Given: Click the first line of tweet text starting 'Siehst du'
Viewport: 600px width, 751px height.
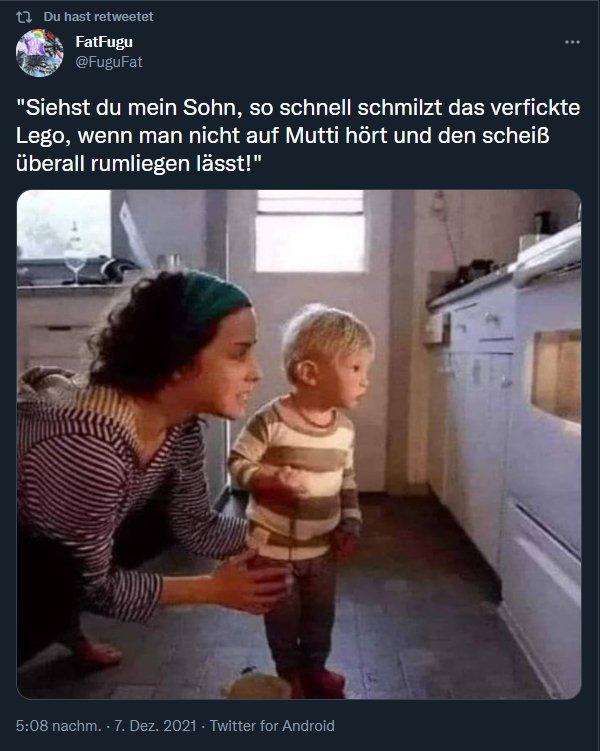Looking at the screenshot, I should click(298, 107).
